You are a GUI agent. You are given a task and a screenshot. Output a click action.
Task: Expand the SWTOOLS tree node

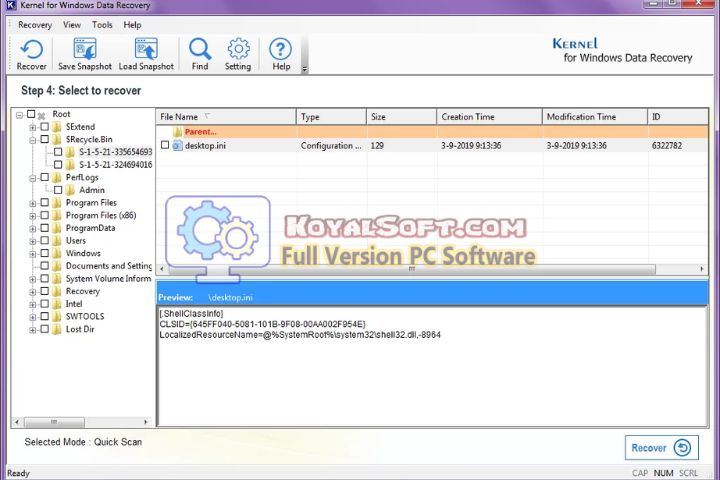point(33,317)
